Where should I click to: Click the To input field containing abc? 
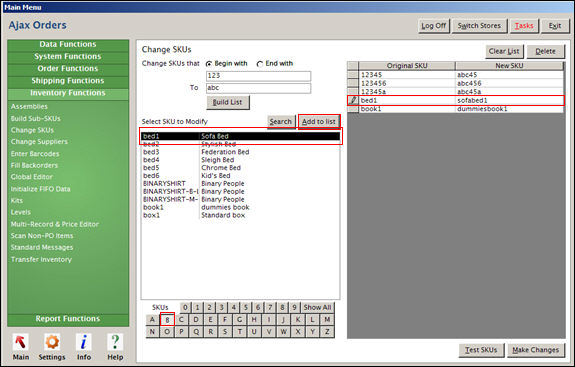coord(259,88)
